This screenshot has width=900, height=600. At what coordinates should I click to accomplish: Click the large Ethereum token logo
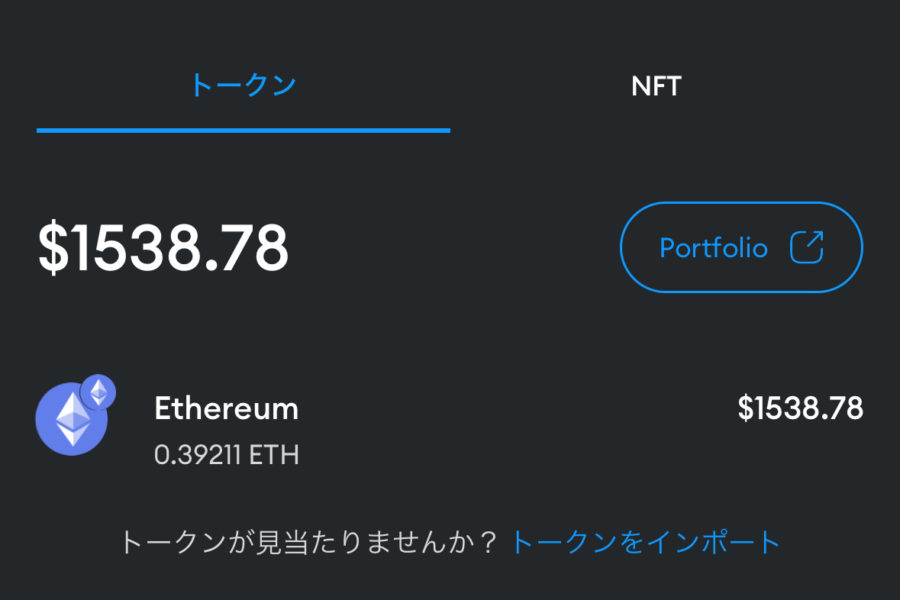click(x=71, y=418)
